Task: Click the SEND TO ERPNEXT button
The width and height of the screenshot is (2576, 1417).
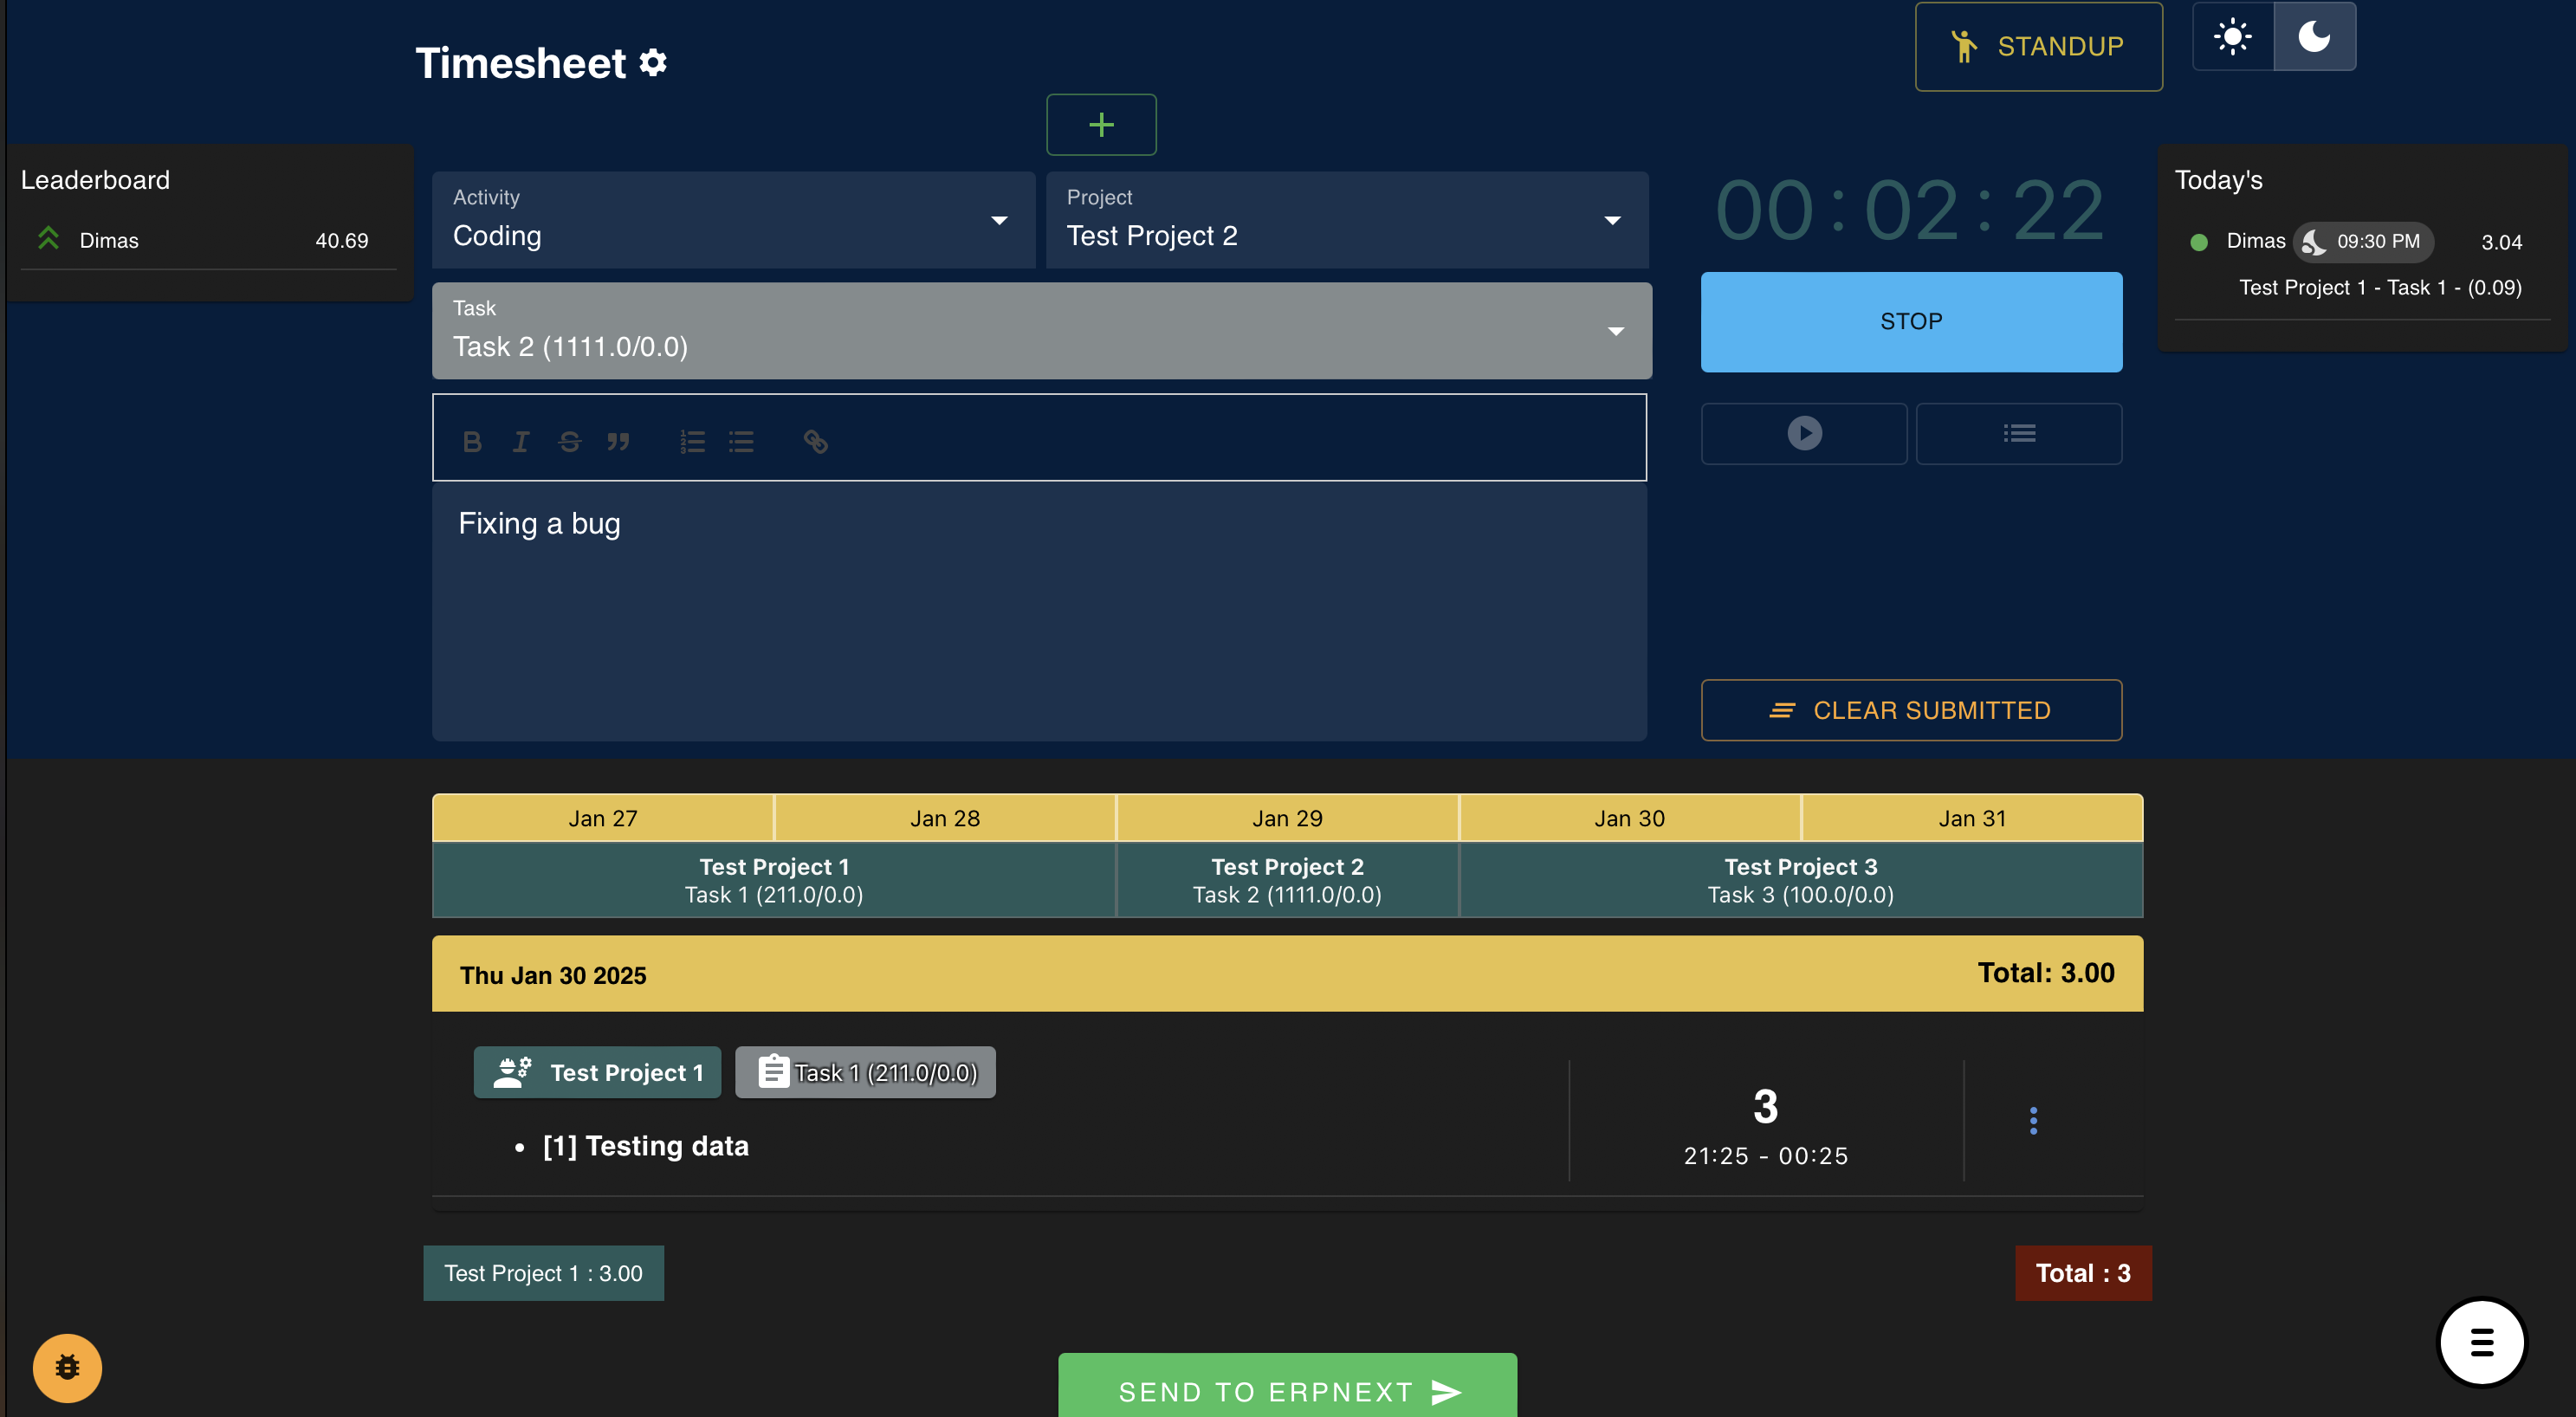Action: tap(1287, 1390)
